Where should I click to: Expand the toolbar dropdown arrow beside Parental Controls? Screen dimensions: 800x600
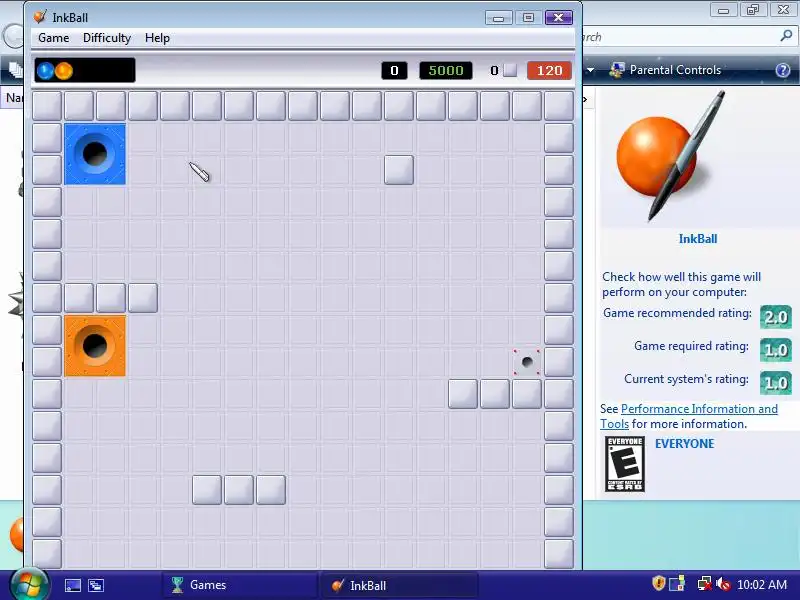590,70
